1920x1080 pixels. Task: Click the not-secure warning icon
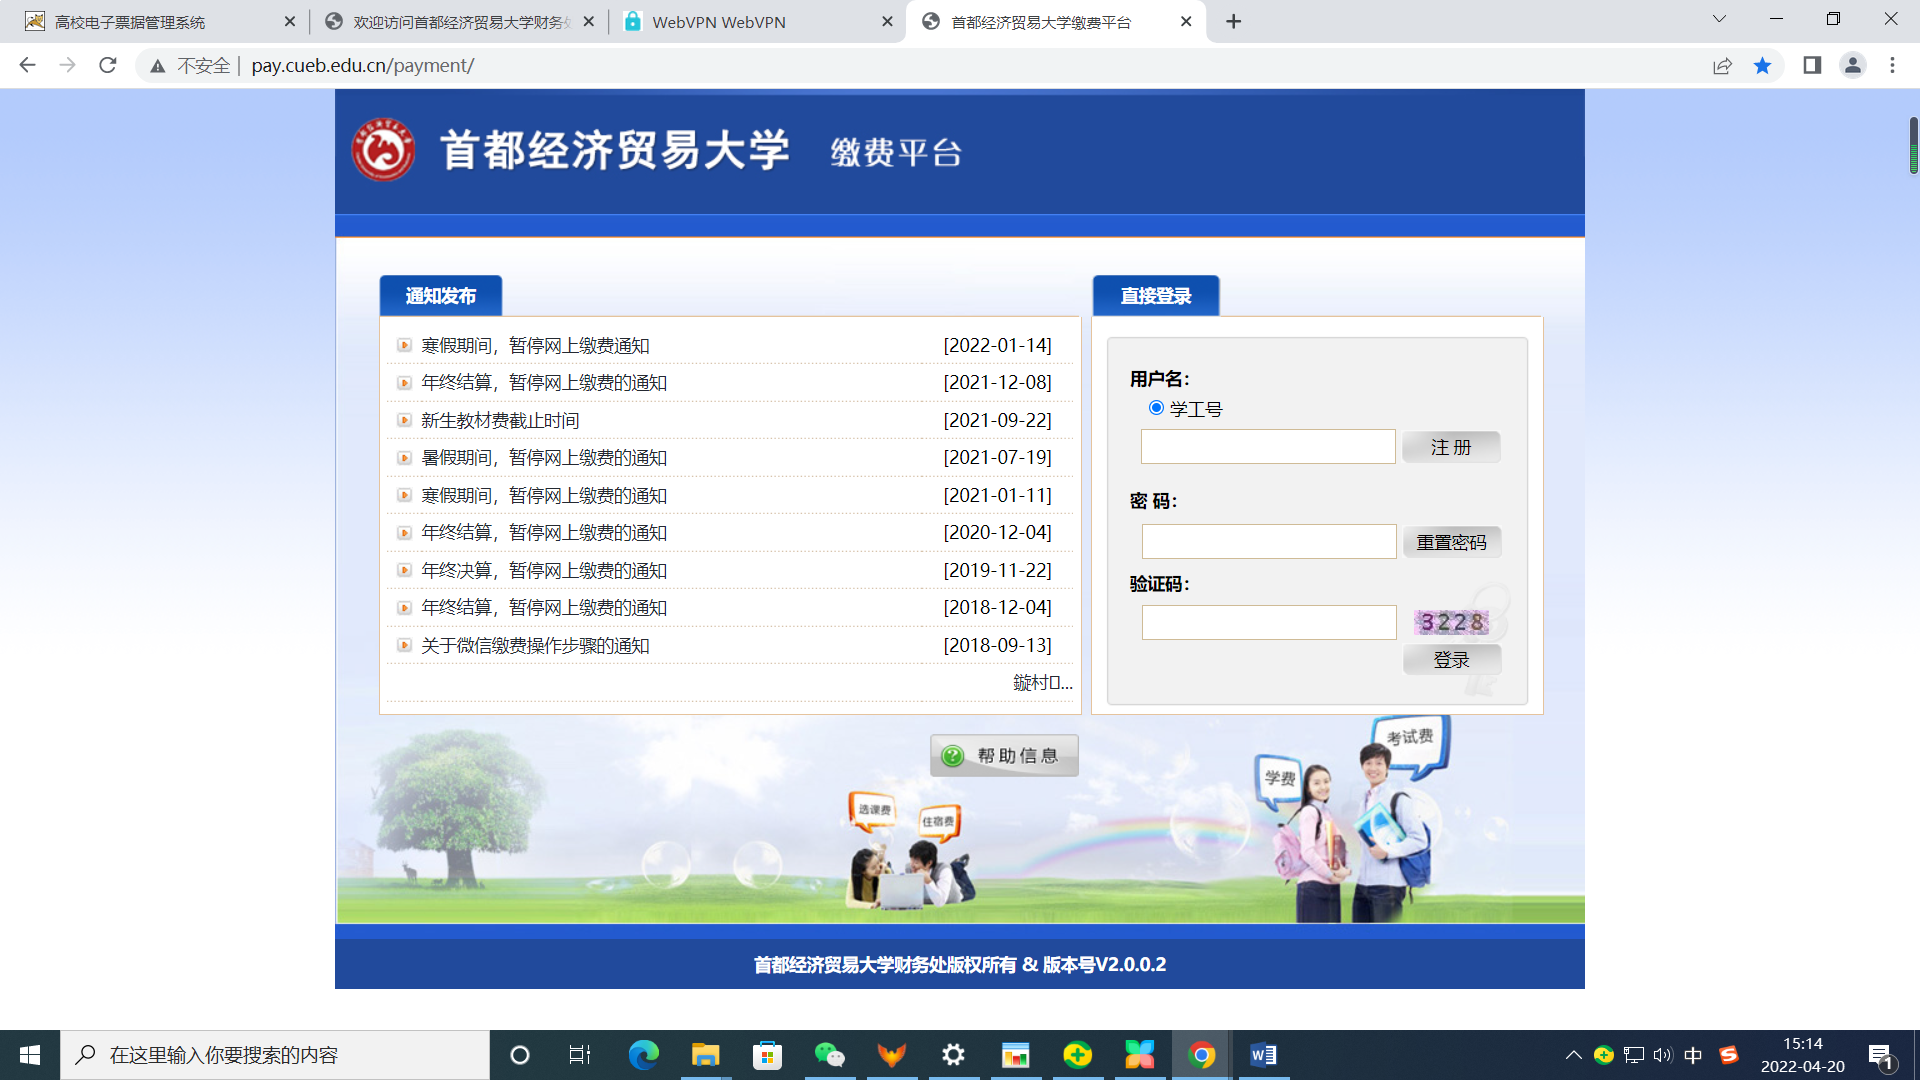(157, 66)
